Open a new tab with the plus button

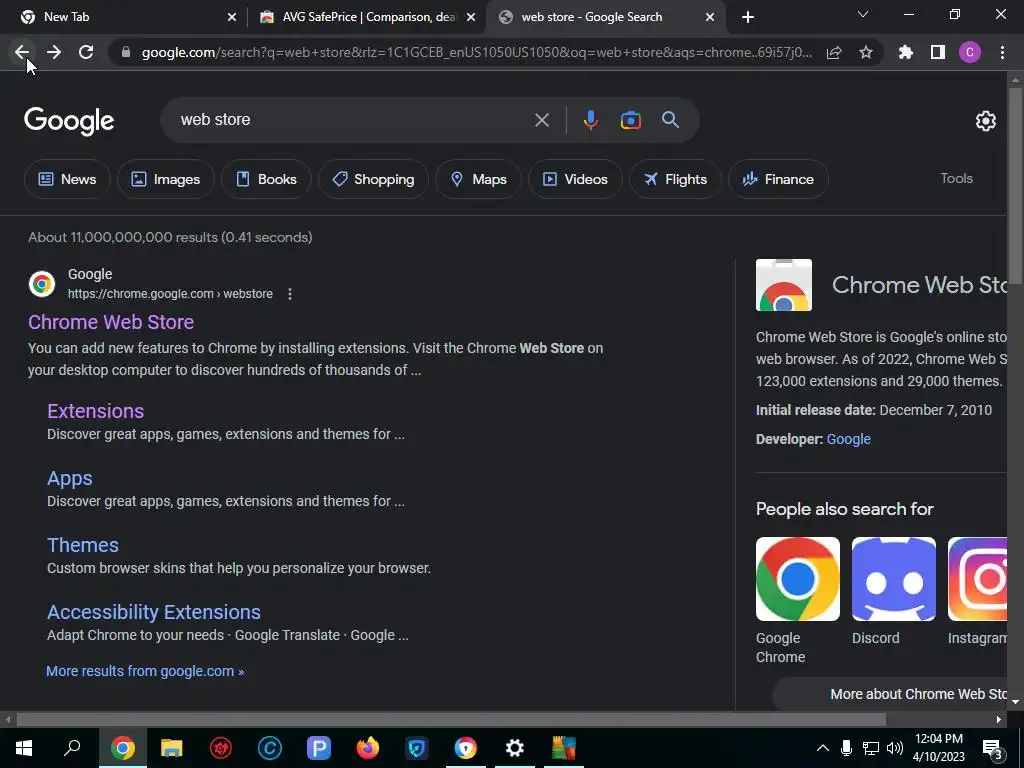click(x=748, y=17)
